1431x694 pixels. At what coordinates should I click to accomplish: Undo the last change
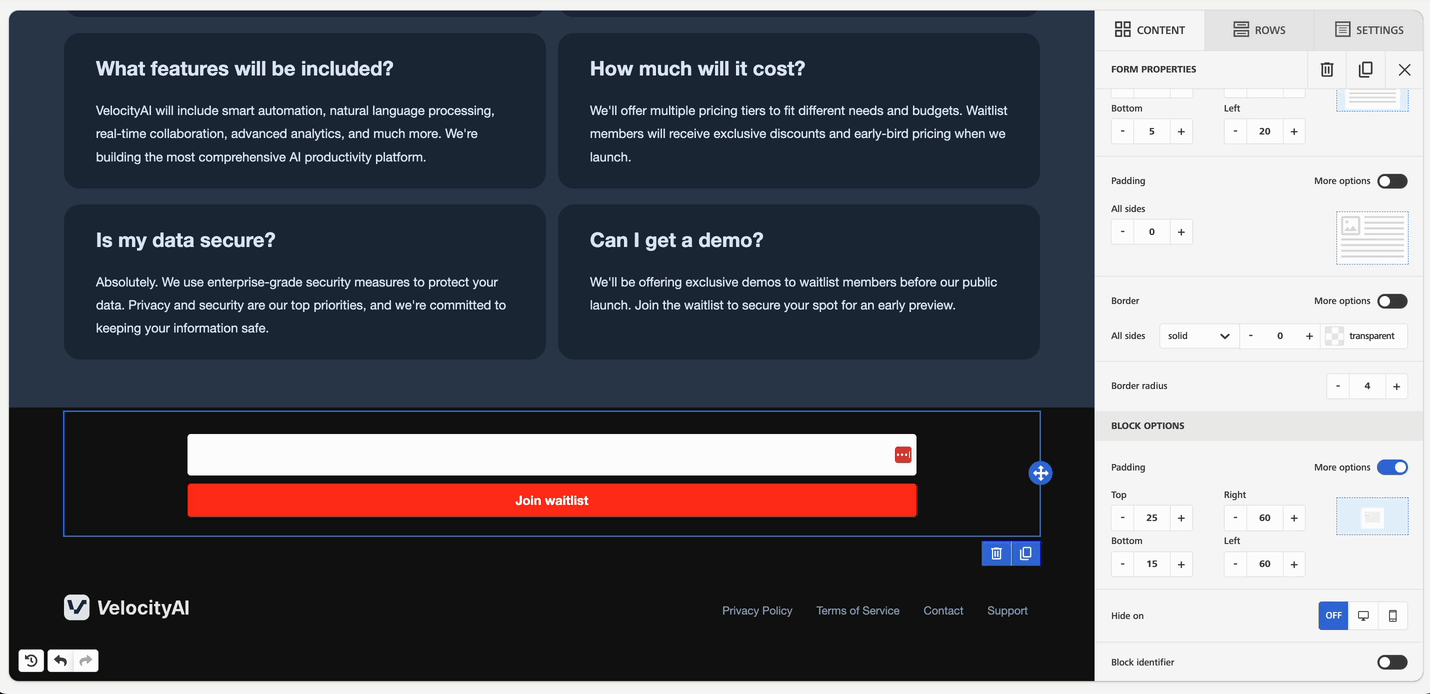click(x=60, y=660)
